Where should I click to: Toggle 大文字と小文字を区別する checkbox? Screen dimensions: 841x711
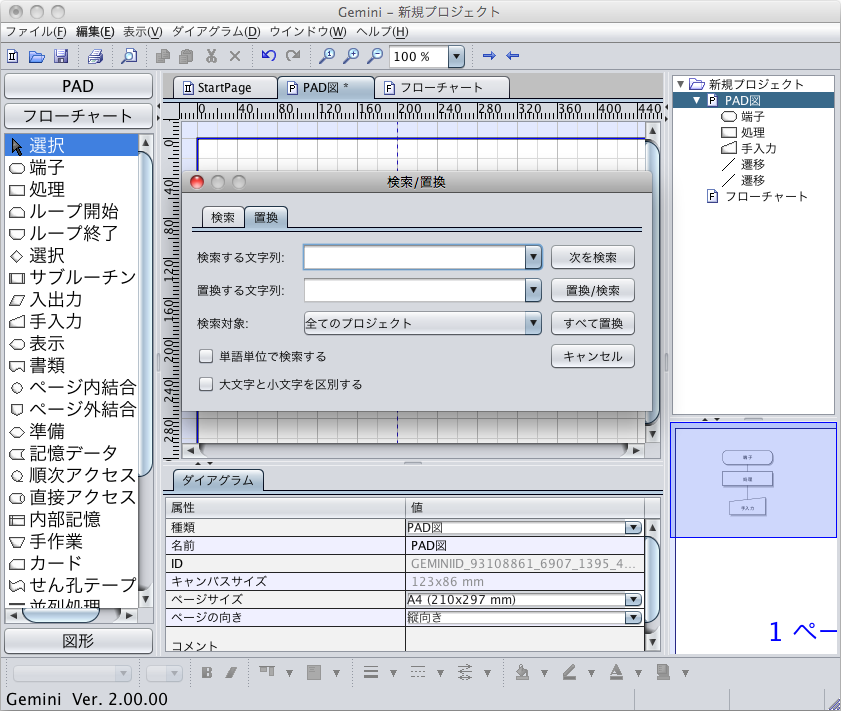coord(206,384)
